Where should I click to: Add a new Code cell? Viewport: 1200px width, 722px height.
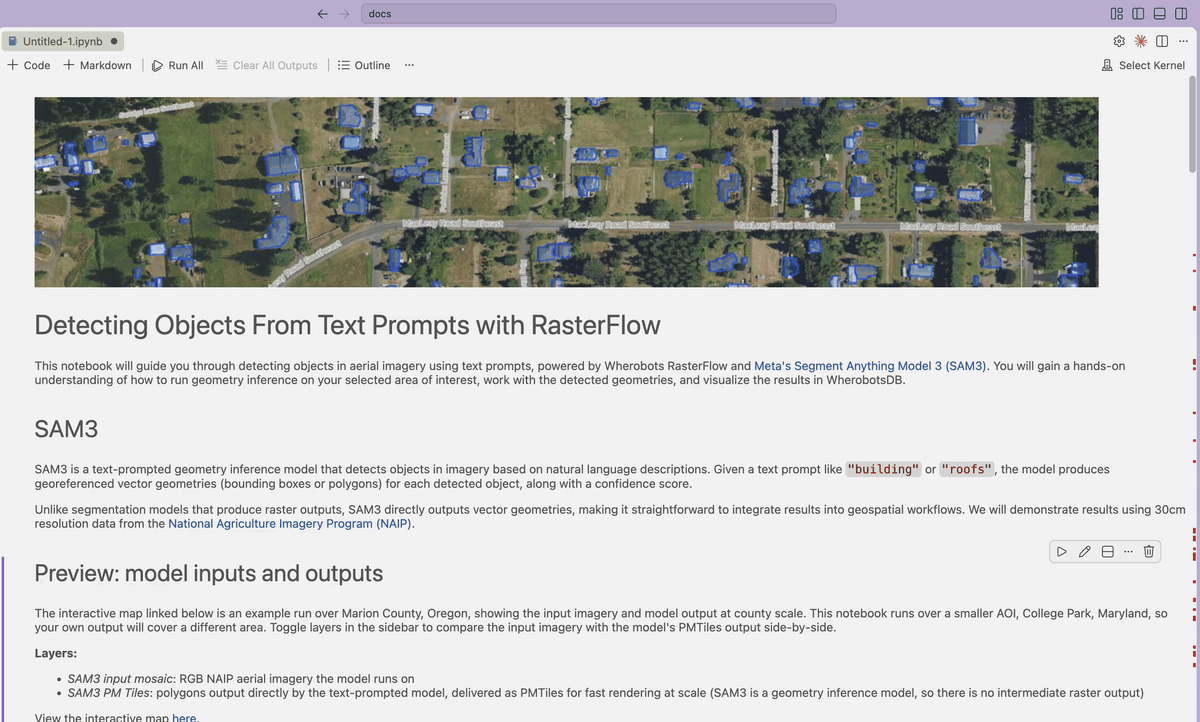point(28,65)
